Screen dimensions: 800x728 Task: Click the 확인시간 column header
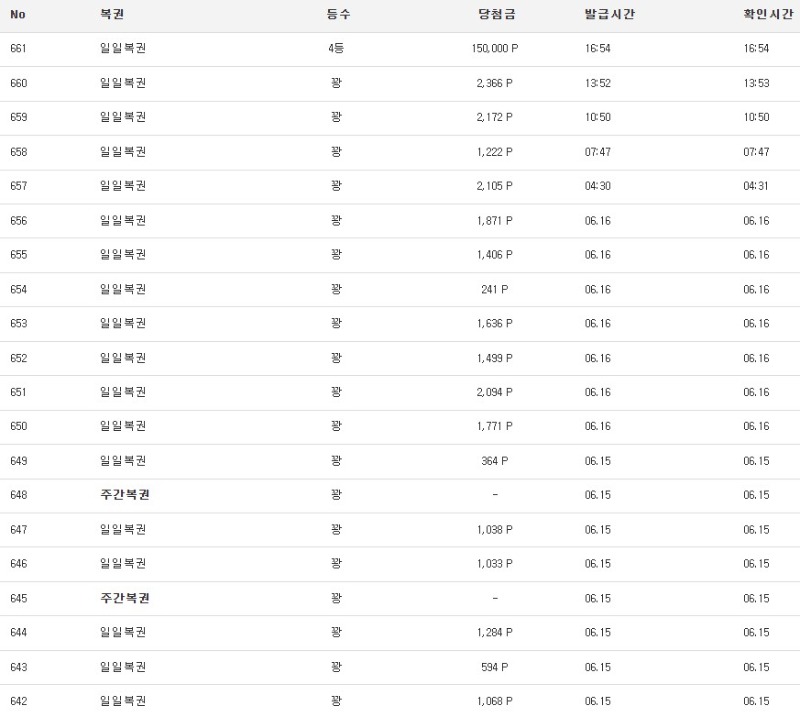click(768, 15)
